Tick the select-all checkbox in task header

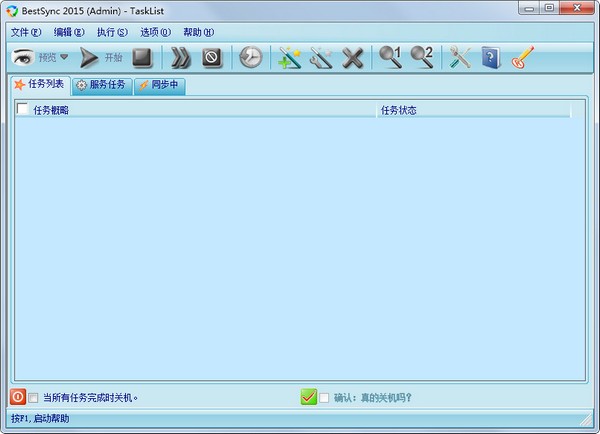[x=23, y=109]
